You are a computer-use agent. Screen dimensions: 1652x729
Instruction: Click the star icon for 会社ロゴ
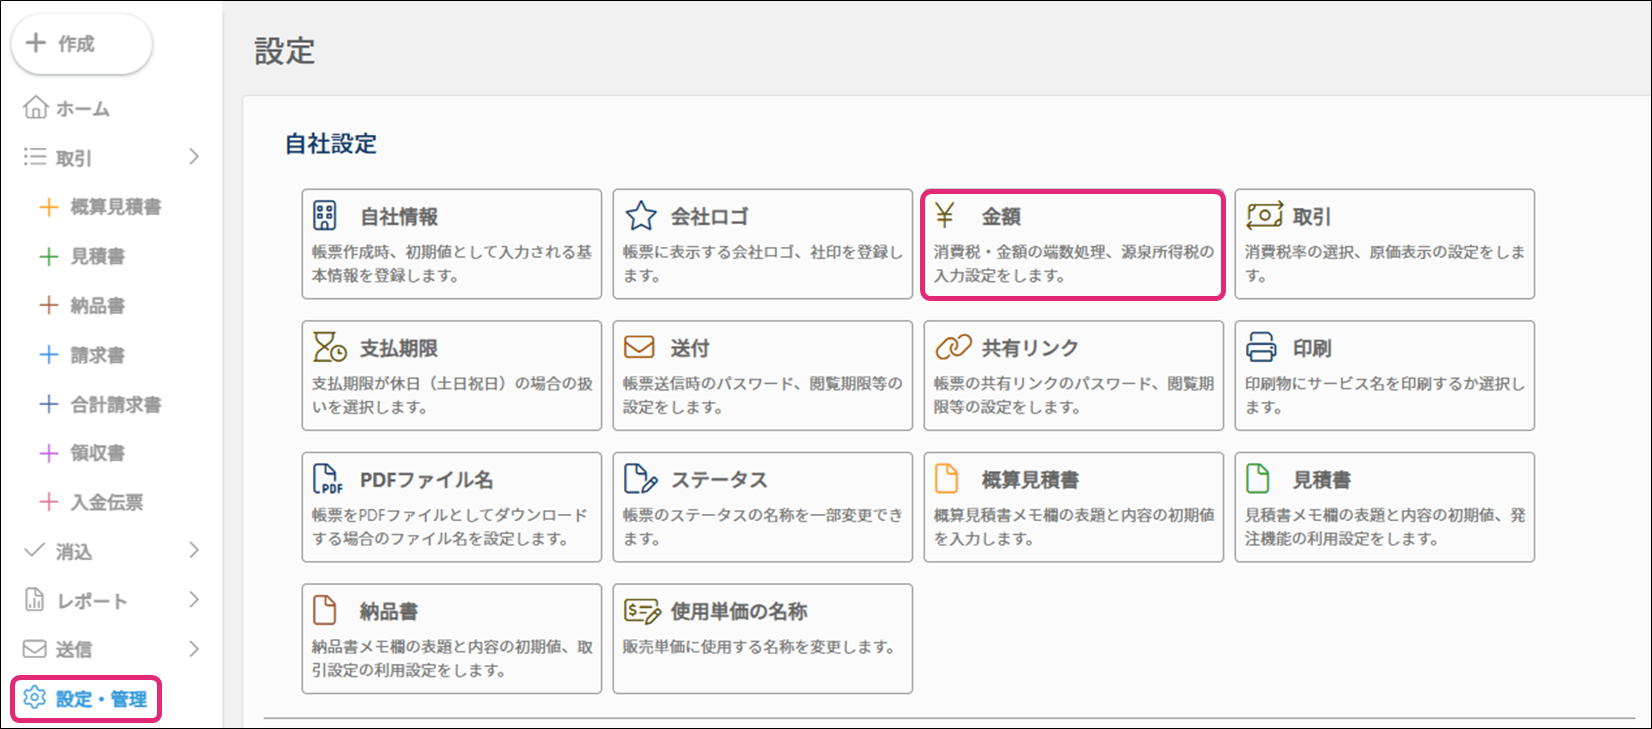click(x=640, y=216)
